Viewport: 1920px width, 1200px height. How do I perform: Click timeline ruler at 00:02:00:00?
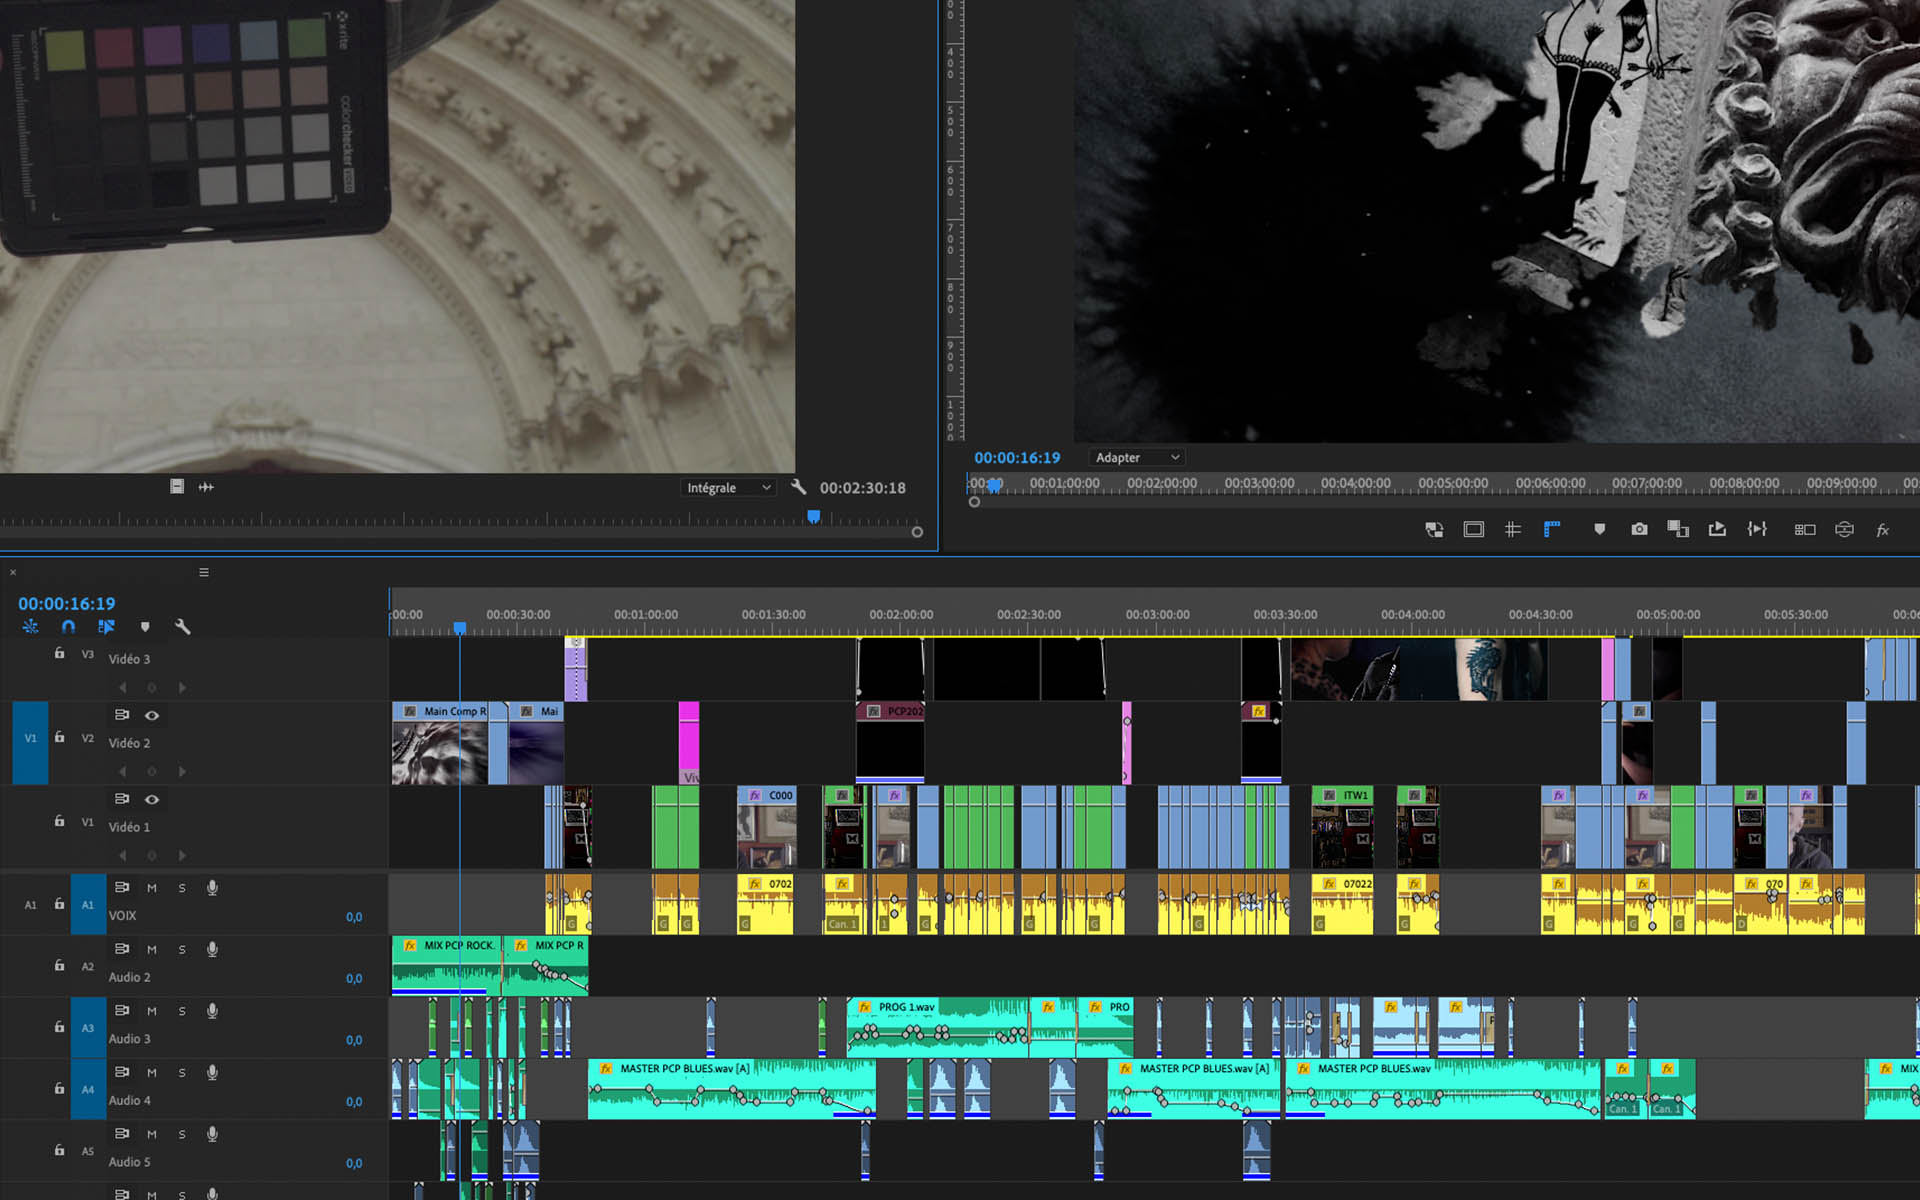pyautogui.click(x=901, y=615)
